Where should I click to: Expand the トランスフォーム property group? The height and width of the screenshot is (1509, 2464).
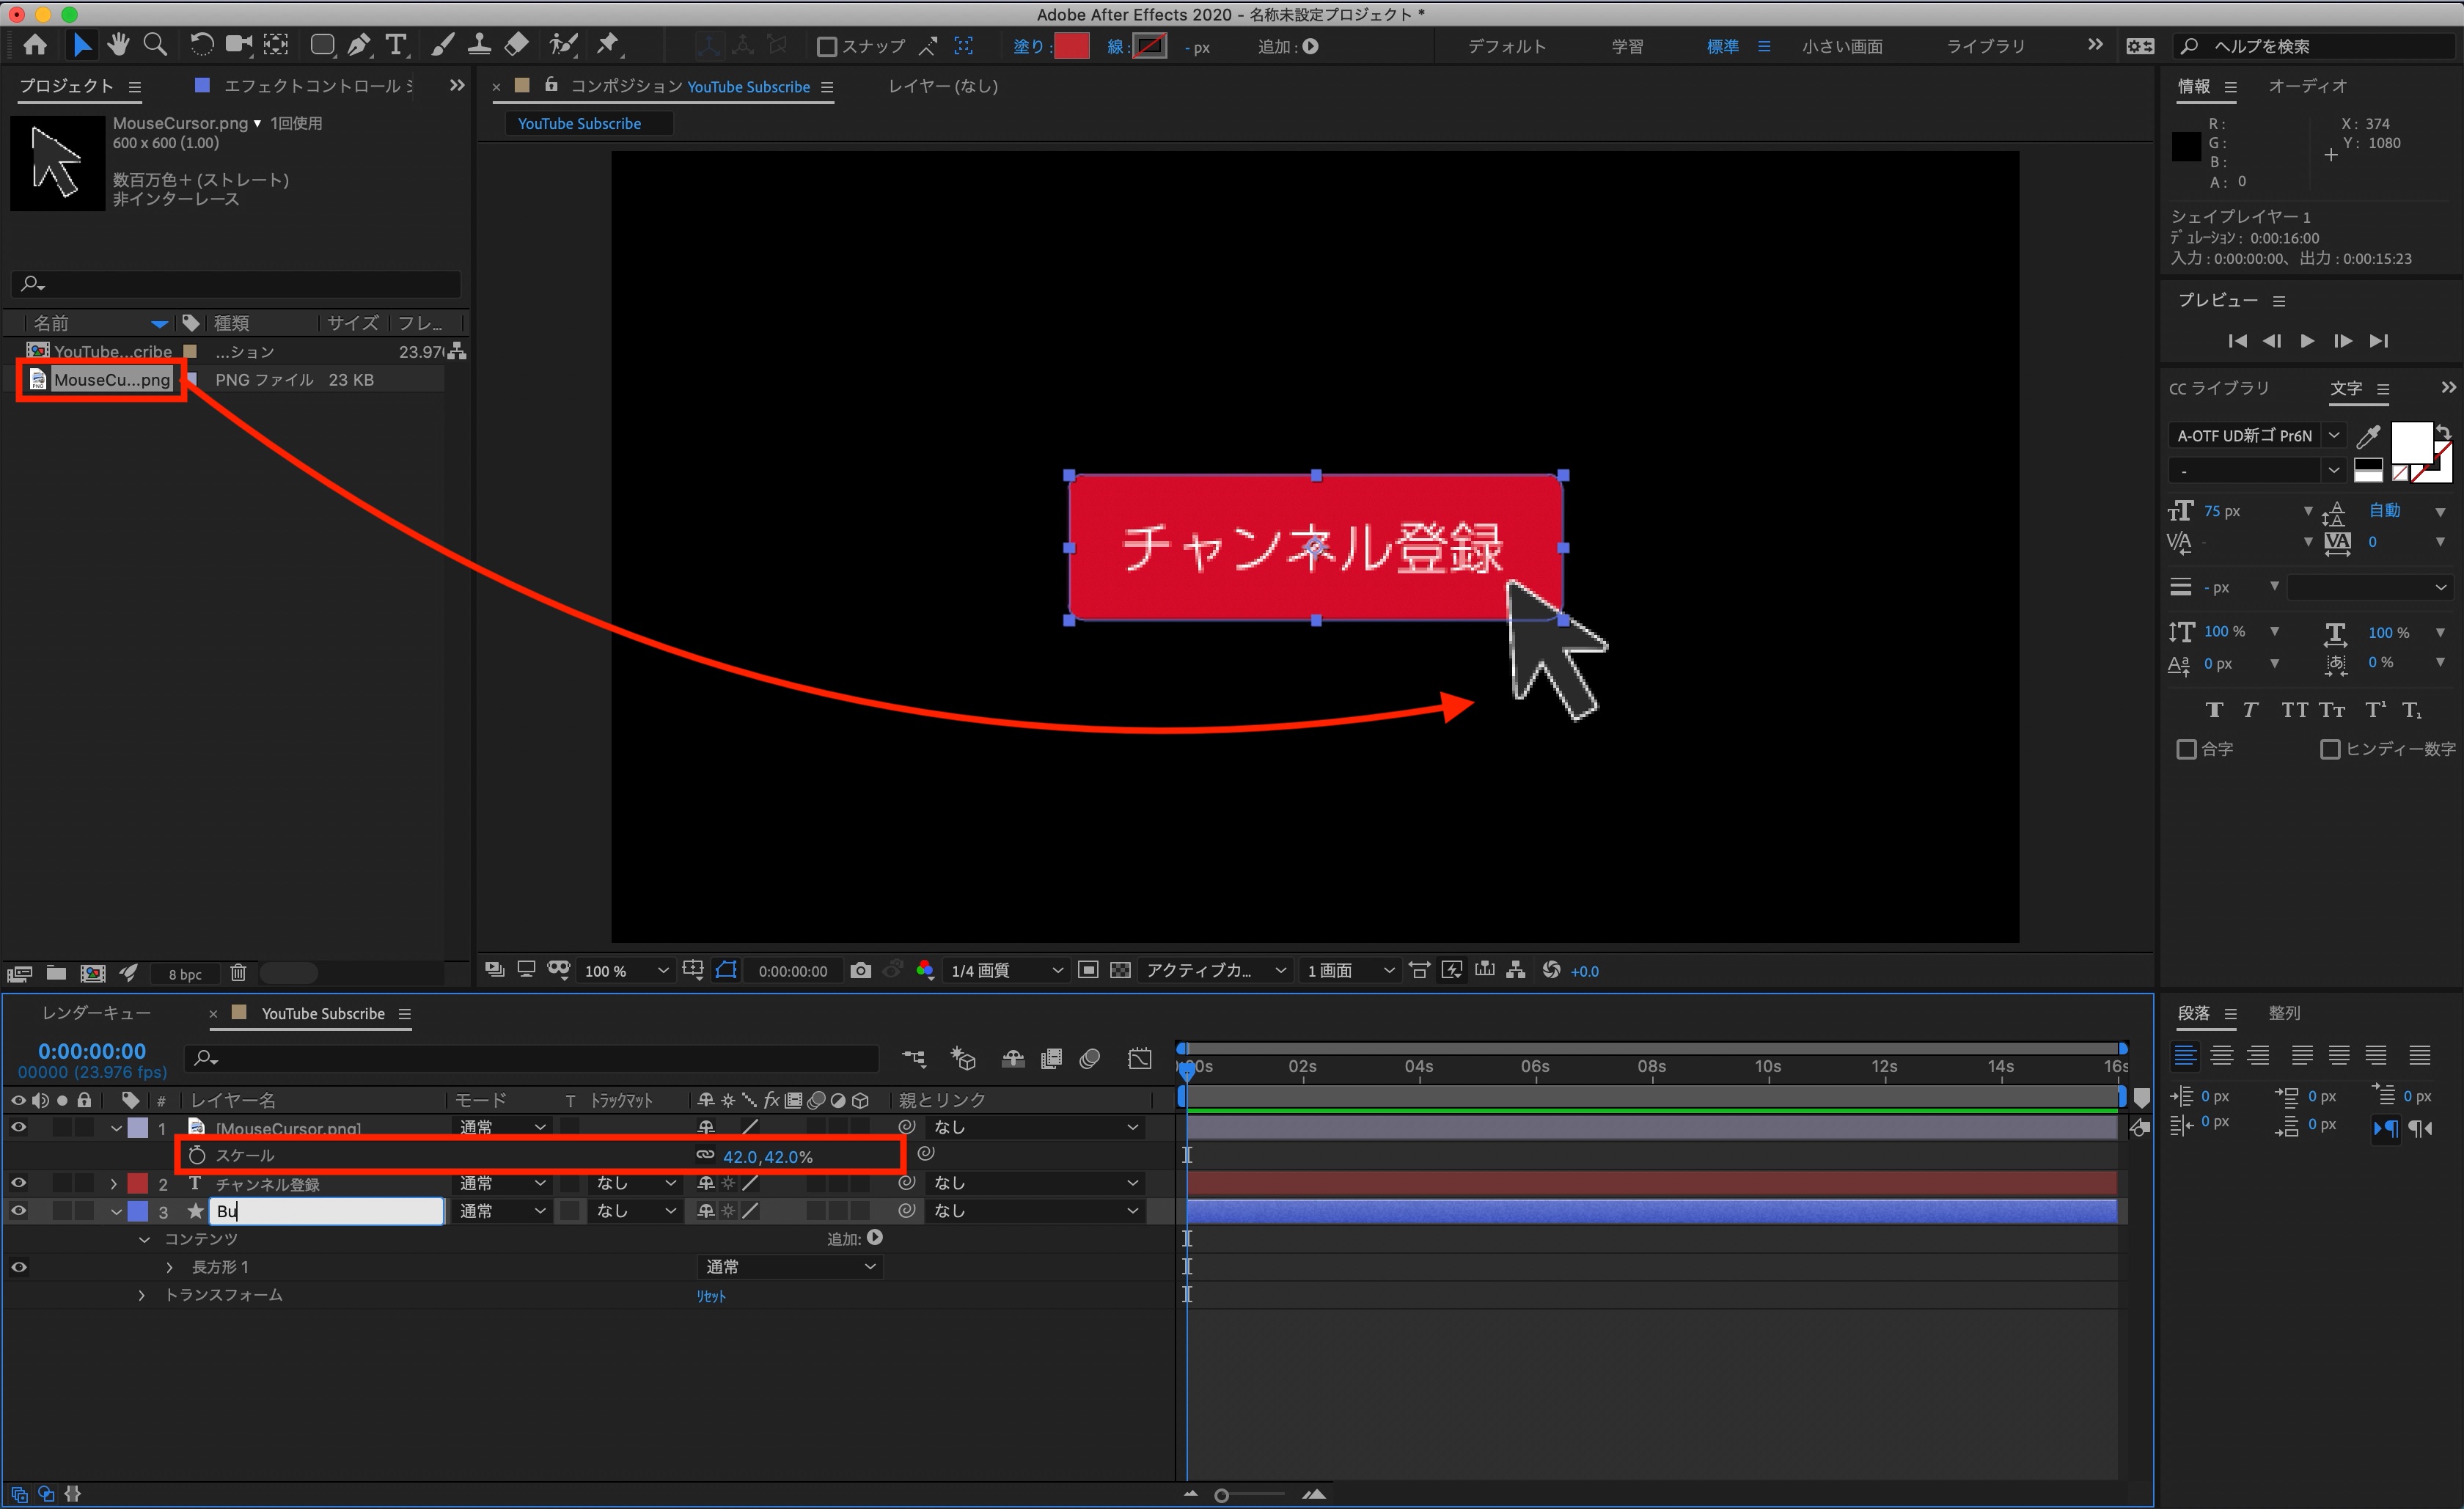click(x=141, y=1295)
